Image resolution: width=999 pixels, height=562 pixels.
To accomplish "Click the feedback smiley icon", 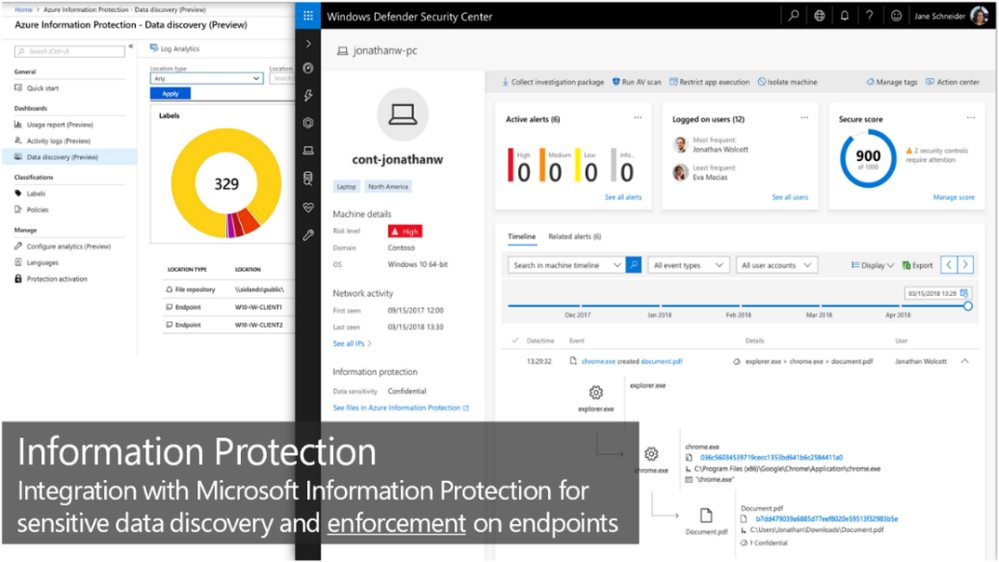I will coord(896,16).
